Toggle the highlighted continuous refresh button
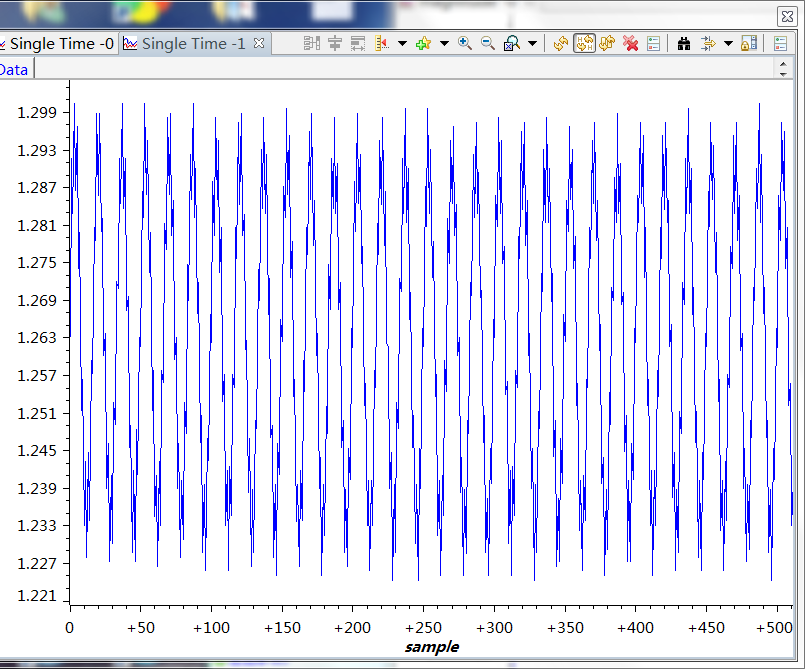 click(584, 43)
